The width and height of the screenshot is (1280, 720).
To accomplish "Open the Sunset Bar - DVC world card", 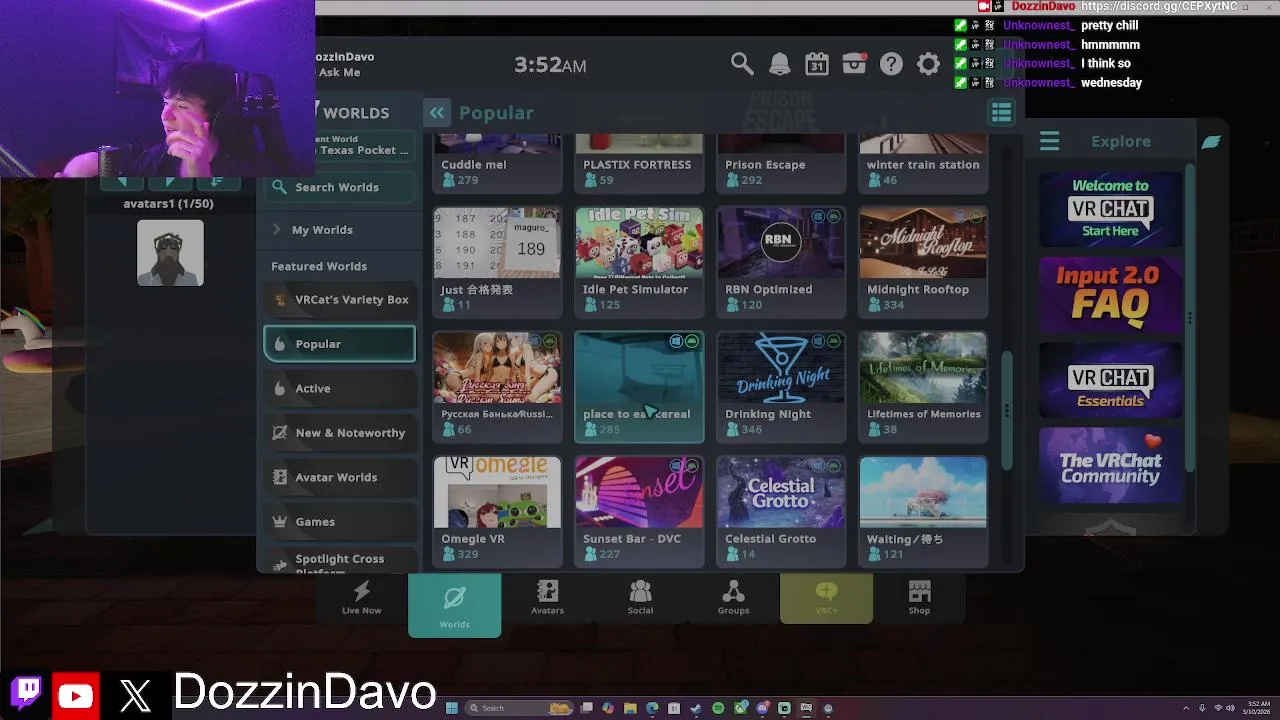I will tap(639, 511).
